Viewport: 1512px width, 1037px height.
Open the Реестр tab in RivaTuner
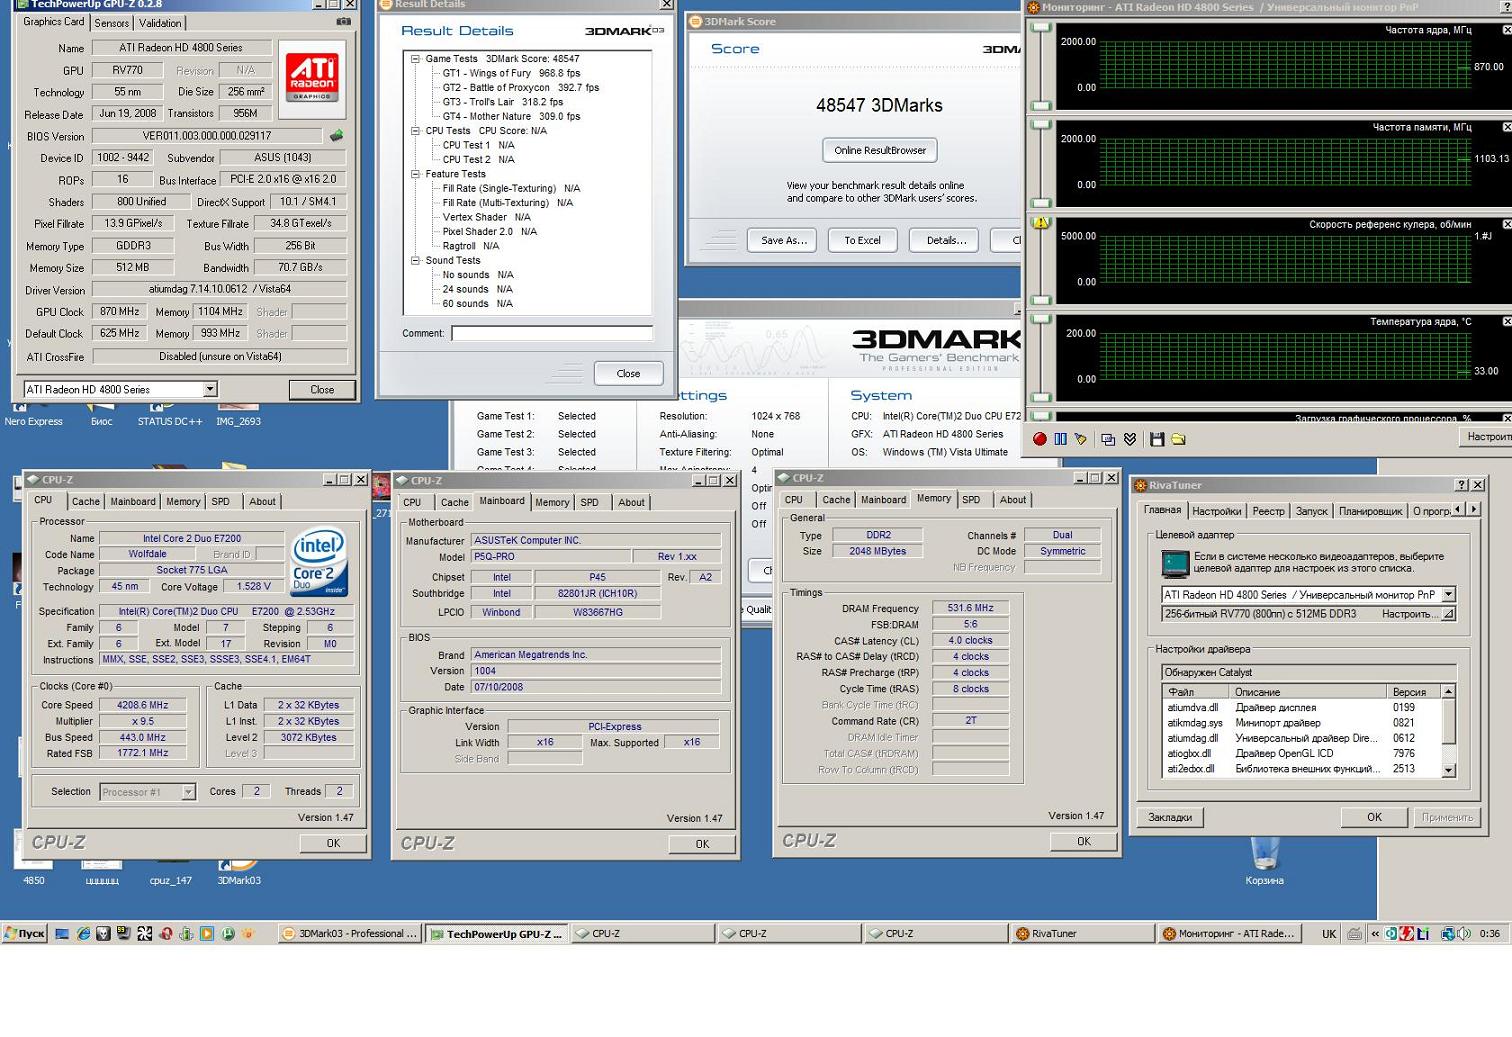click(1268, 511)
